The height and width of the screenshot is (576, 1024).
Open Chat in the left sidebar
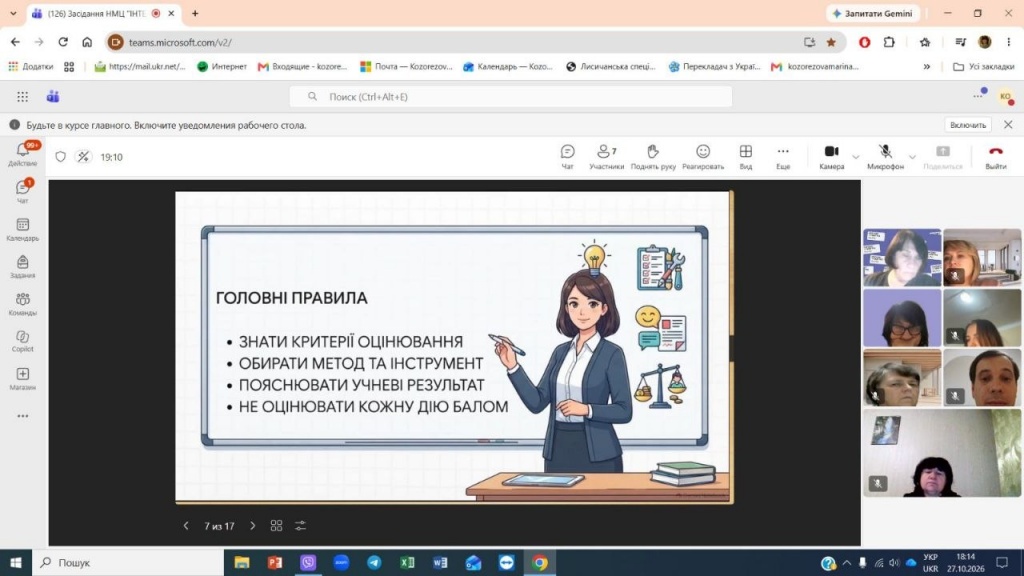pos(23,191)
